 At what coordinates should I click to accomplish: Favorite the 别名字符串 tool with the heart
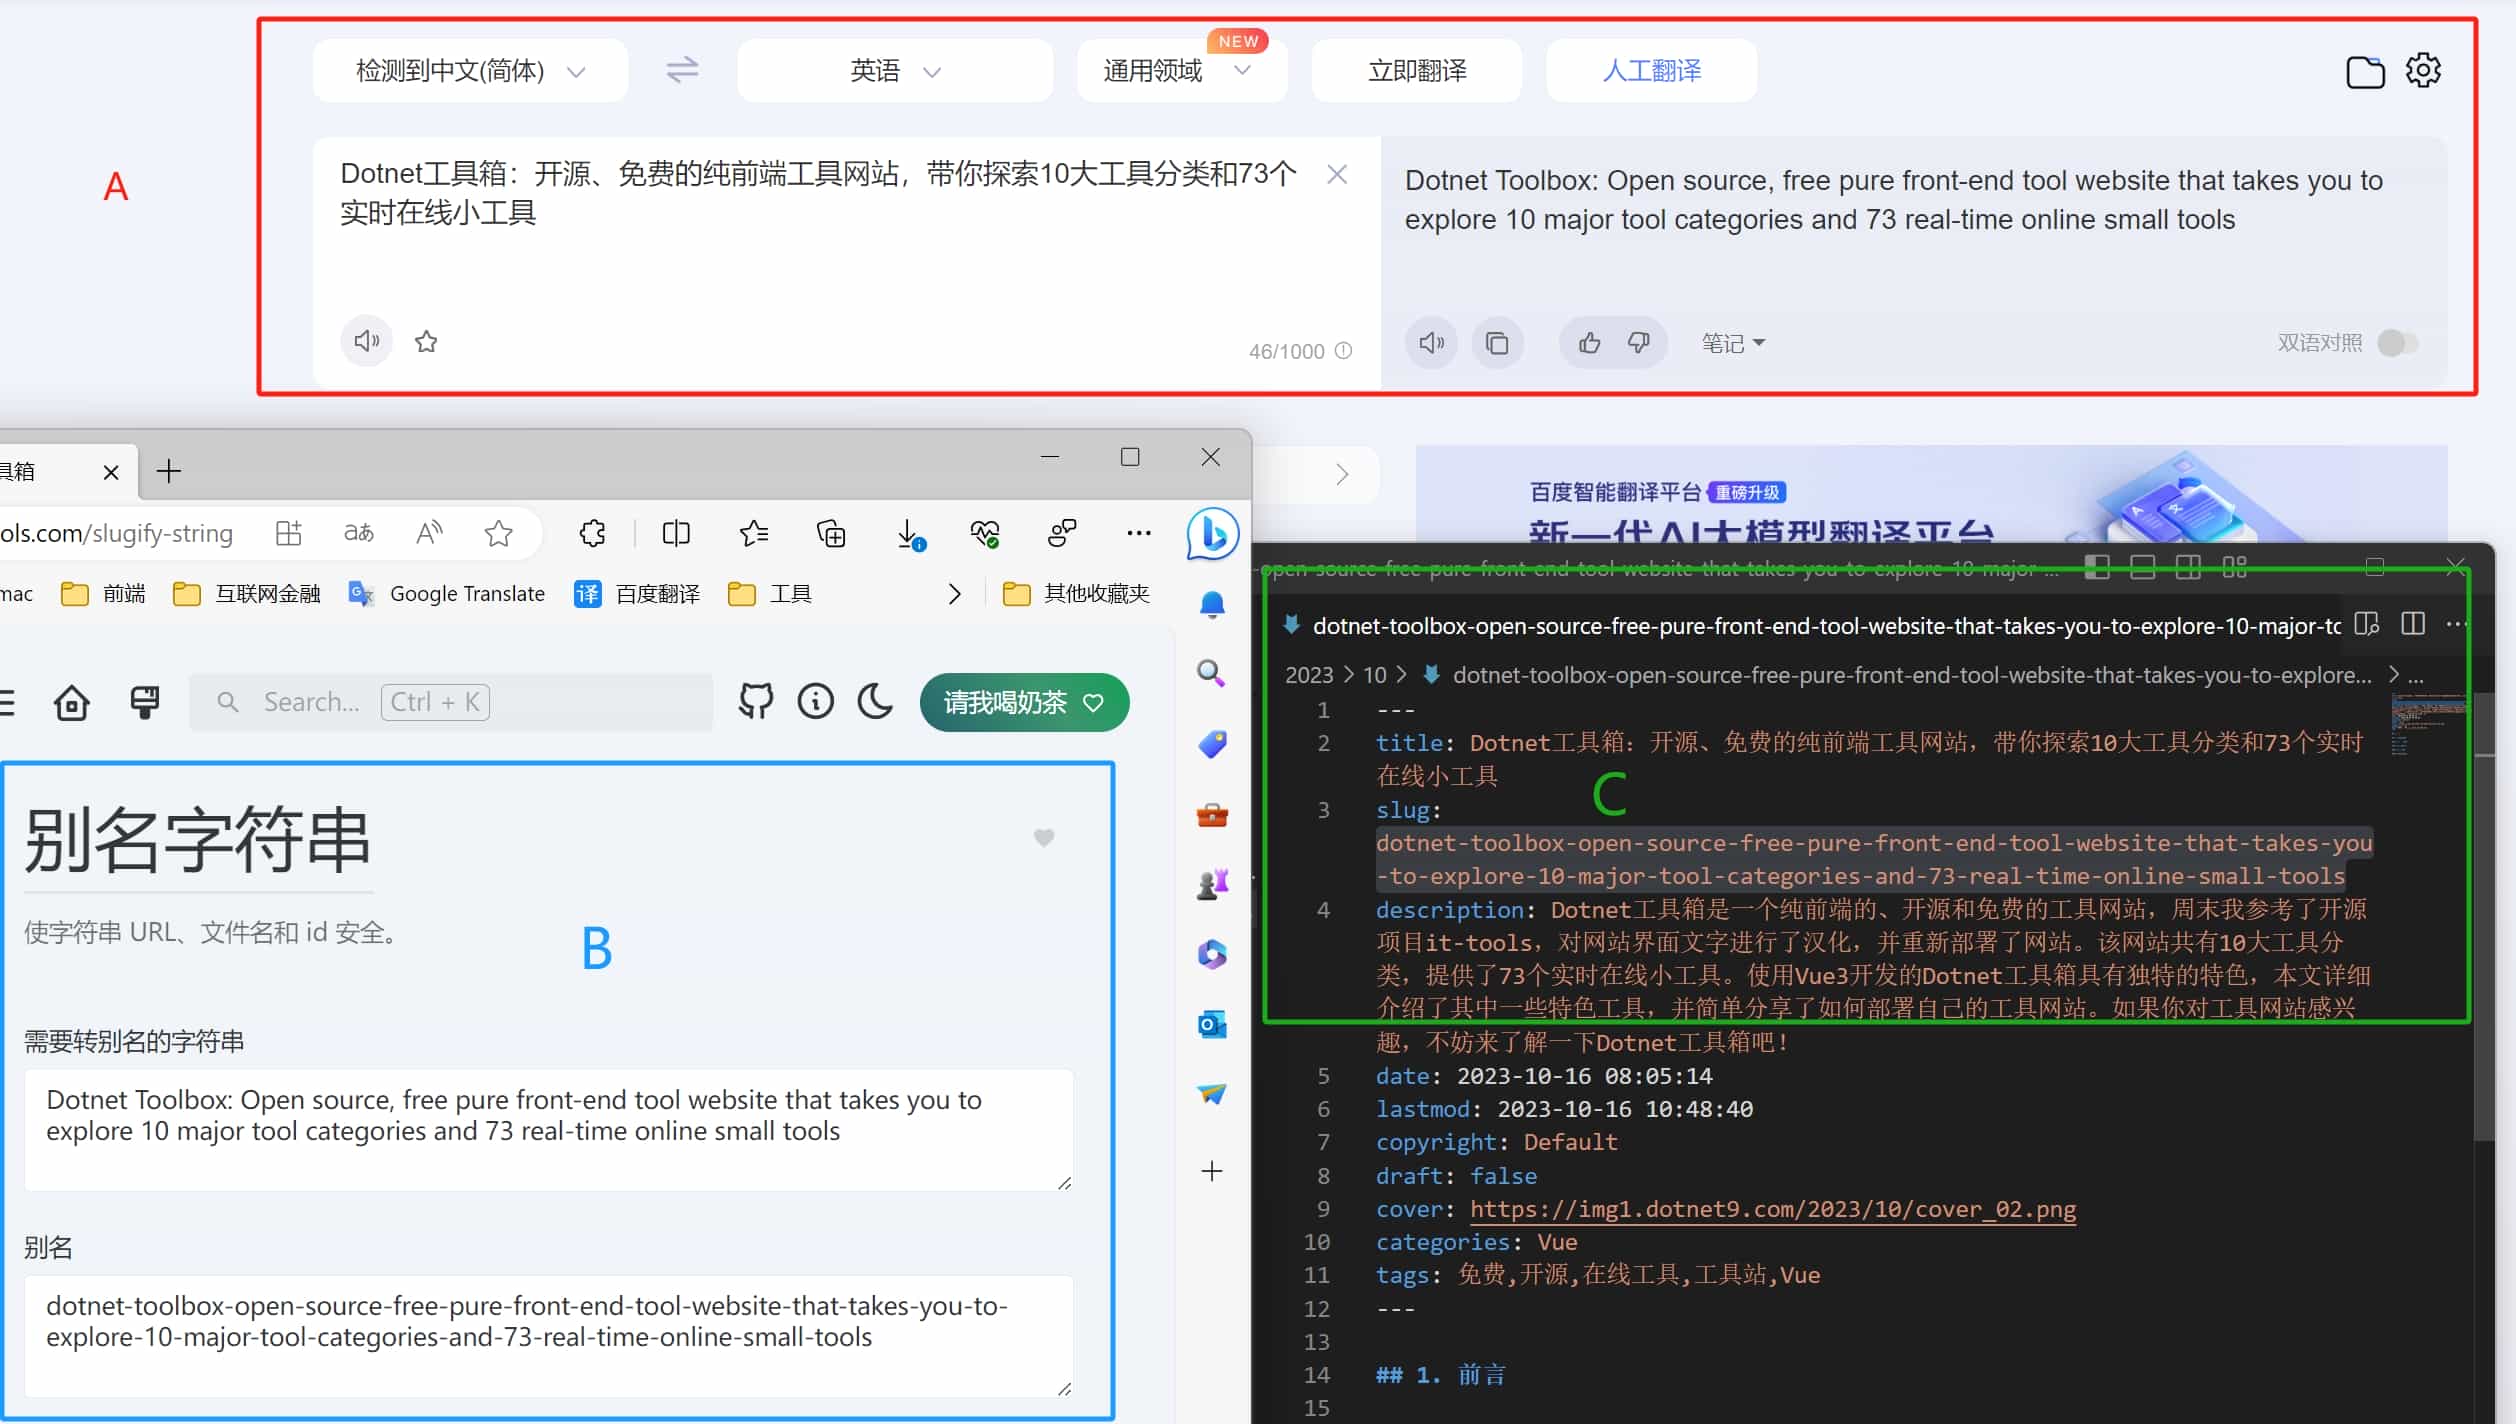point(1044,837)
